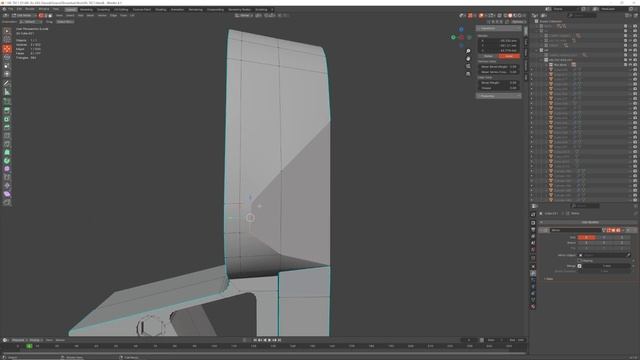The image size is (640, 360).
Task: Open the Drag Select Box dropdown
Action: (65, 22)
